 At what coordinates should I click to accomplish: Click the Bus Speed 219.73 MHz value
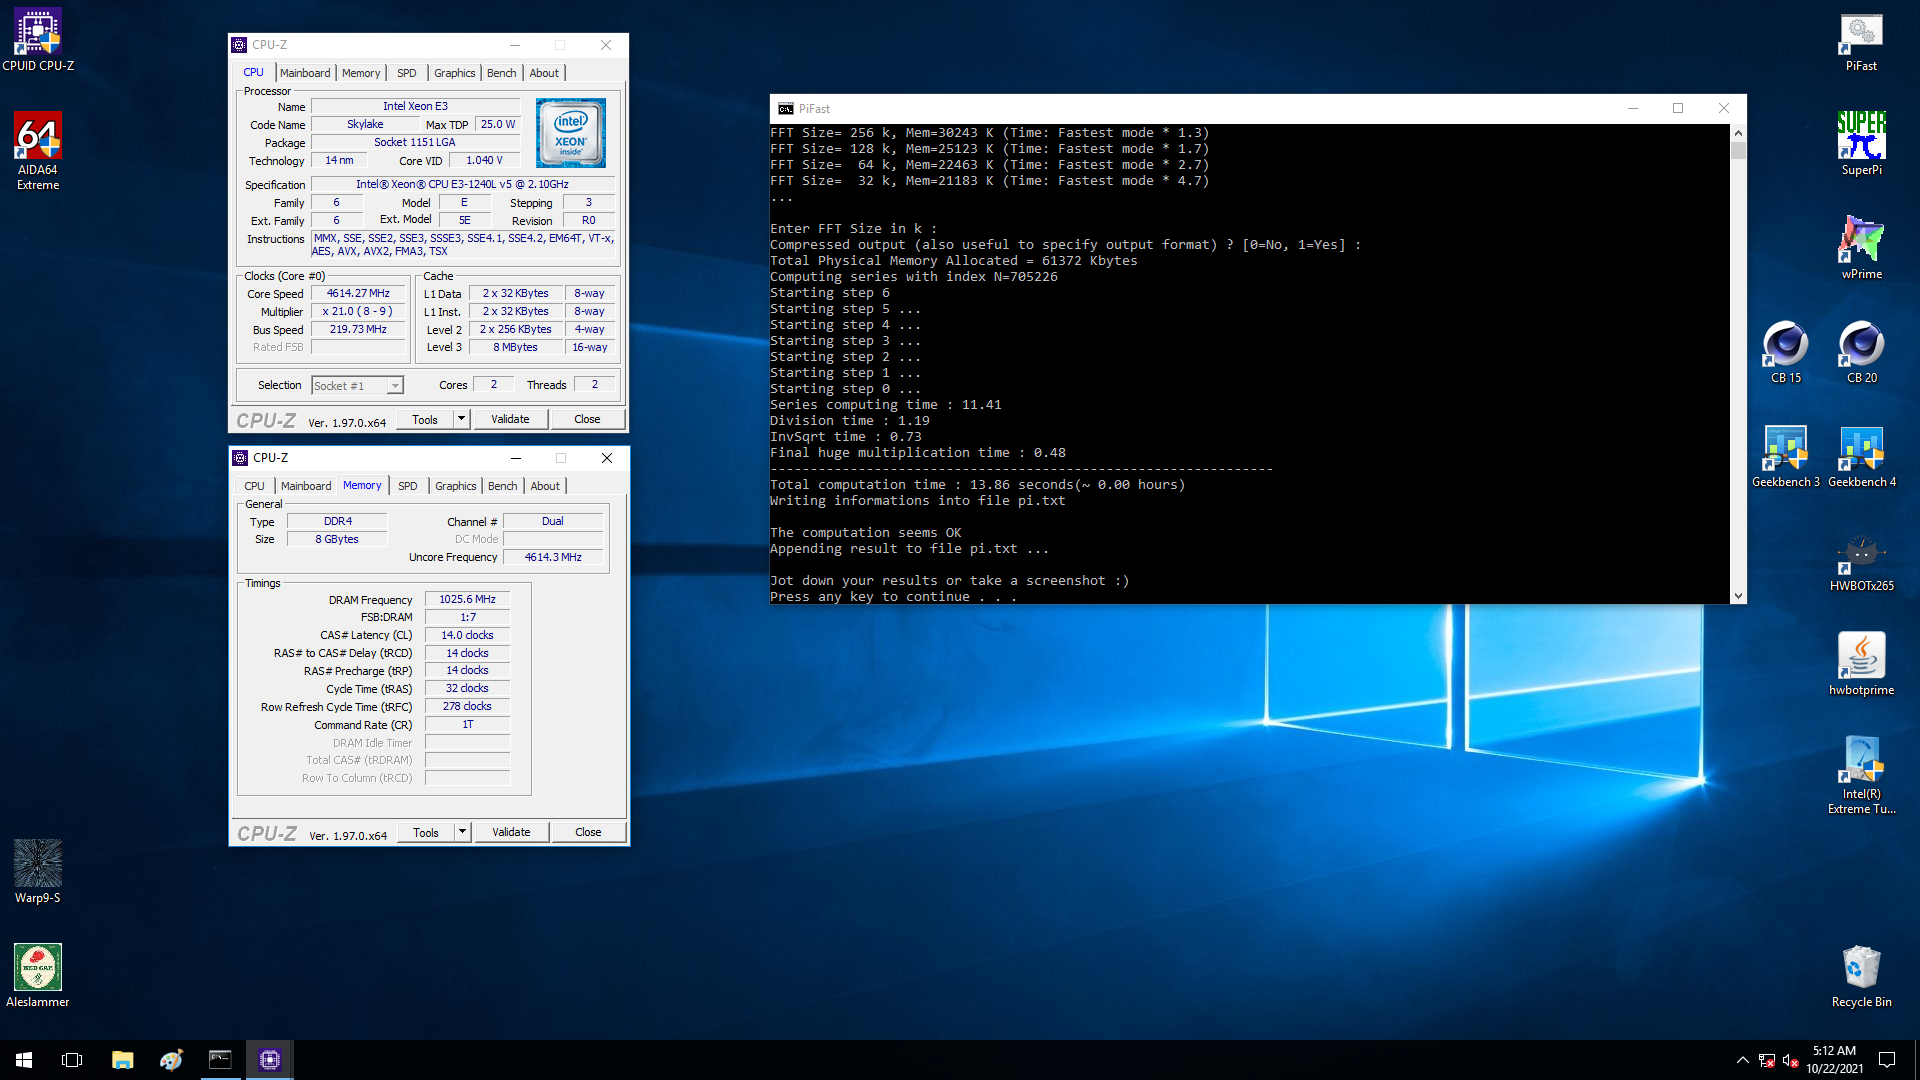point(358,330)
